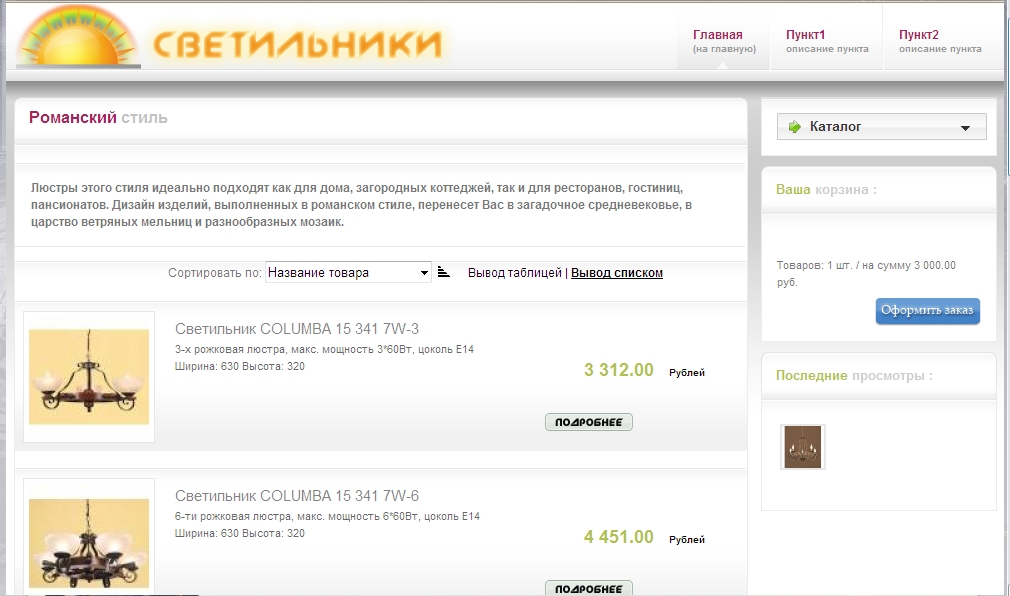Switch to Вывод таблицей view
The width and height of the screenshot is (1010, 596).
[x=515, y=273]
